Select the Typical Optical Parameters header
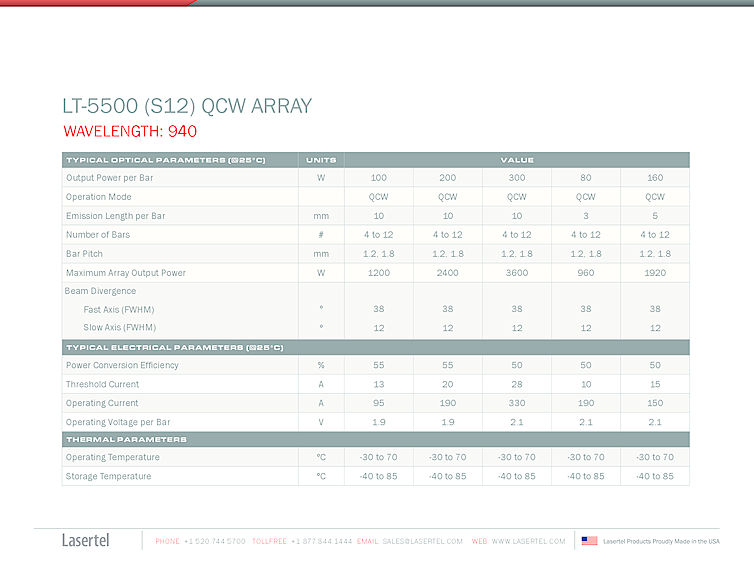This screenshot has height=566, width=754. point(165,160)
